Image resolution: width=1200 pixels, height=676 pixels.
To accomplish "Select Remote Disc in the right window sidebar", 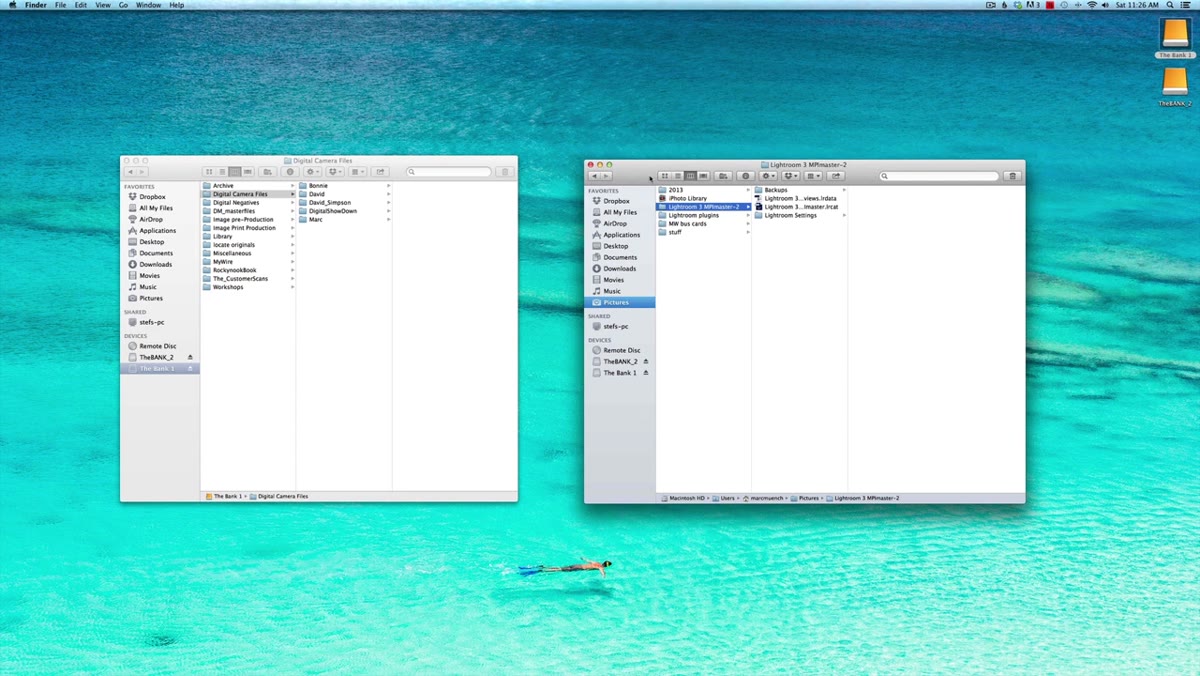I will point(620,350).
